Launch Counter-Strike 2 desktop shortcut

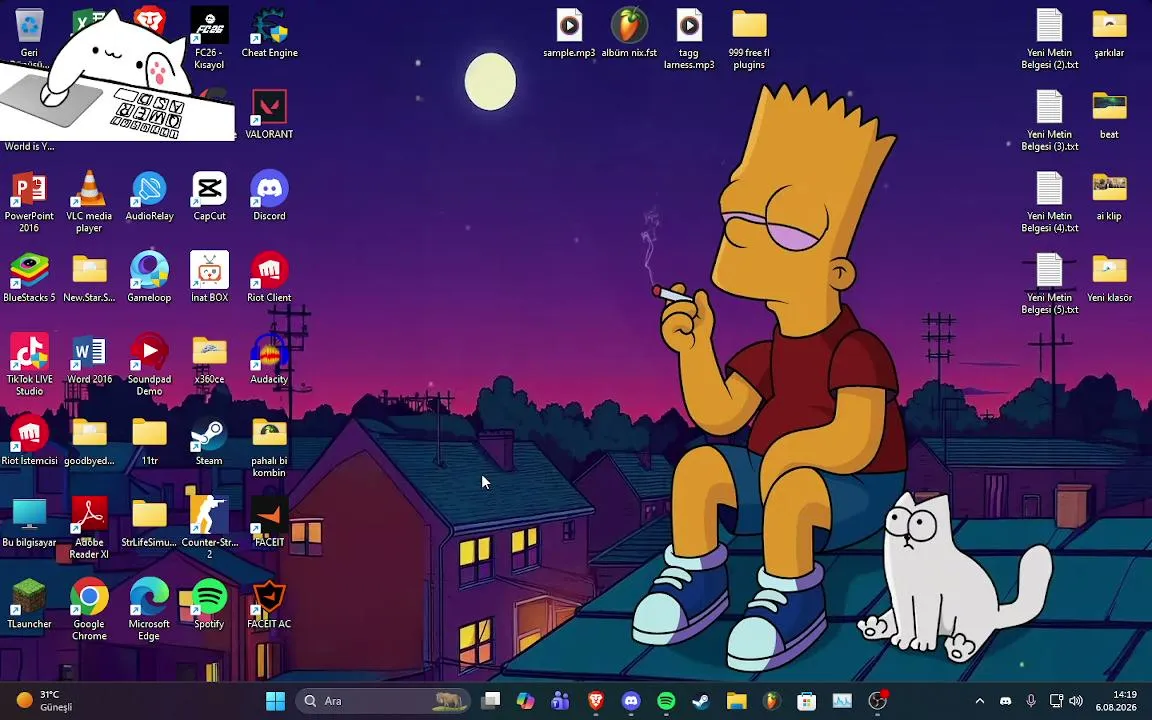coord(209,528)
